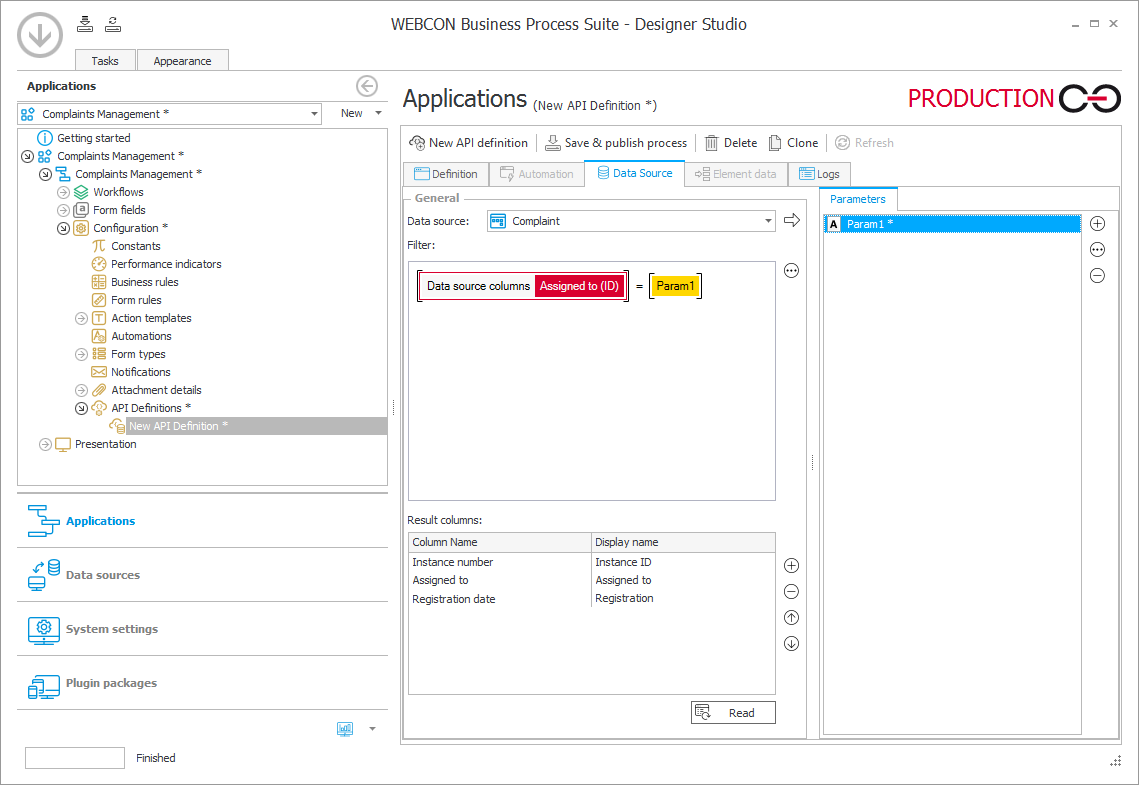The image size is (1139, 785).
Task: Open dropdown arrow next to the diagram icon
Action: [x=373, y=728]
